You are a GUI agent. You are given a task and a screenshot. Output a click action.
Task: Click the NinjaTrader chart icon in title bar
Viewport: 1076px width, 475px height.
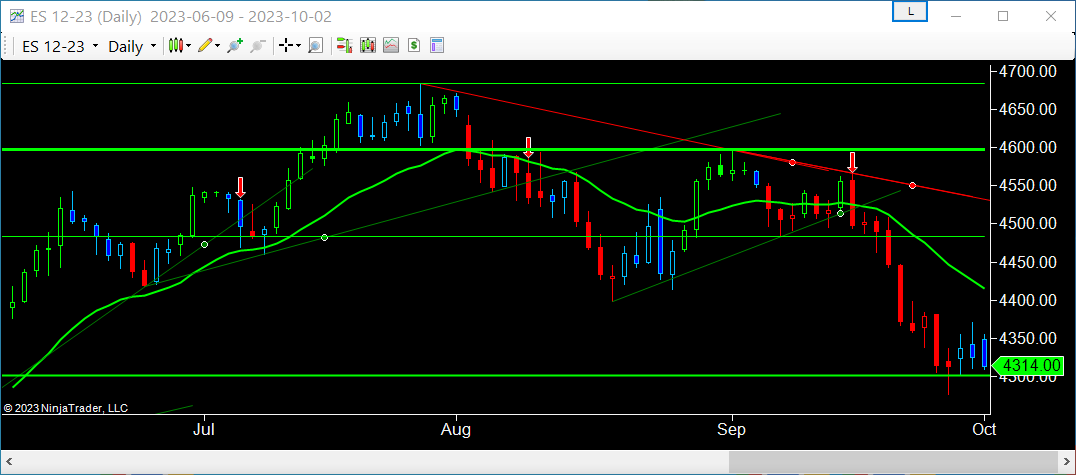coord(16,16)
